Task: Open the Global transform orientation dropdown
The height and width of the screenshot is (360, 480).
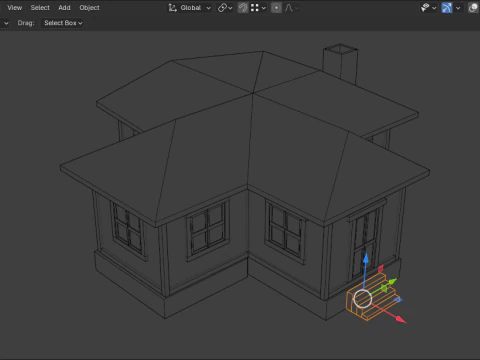Action: click(x=190, y=8)
